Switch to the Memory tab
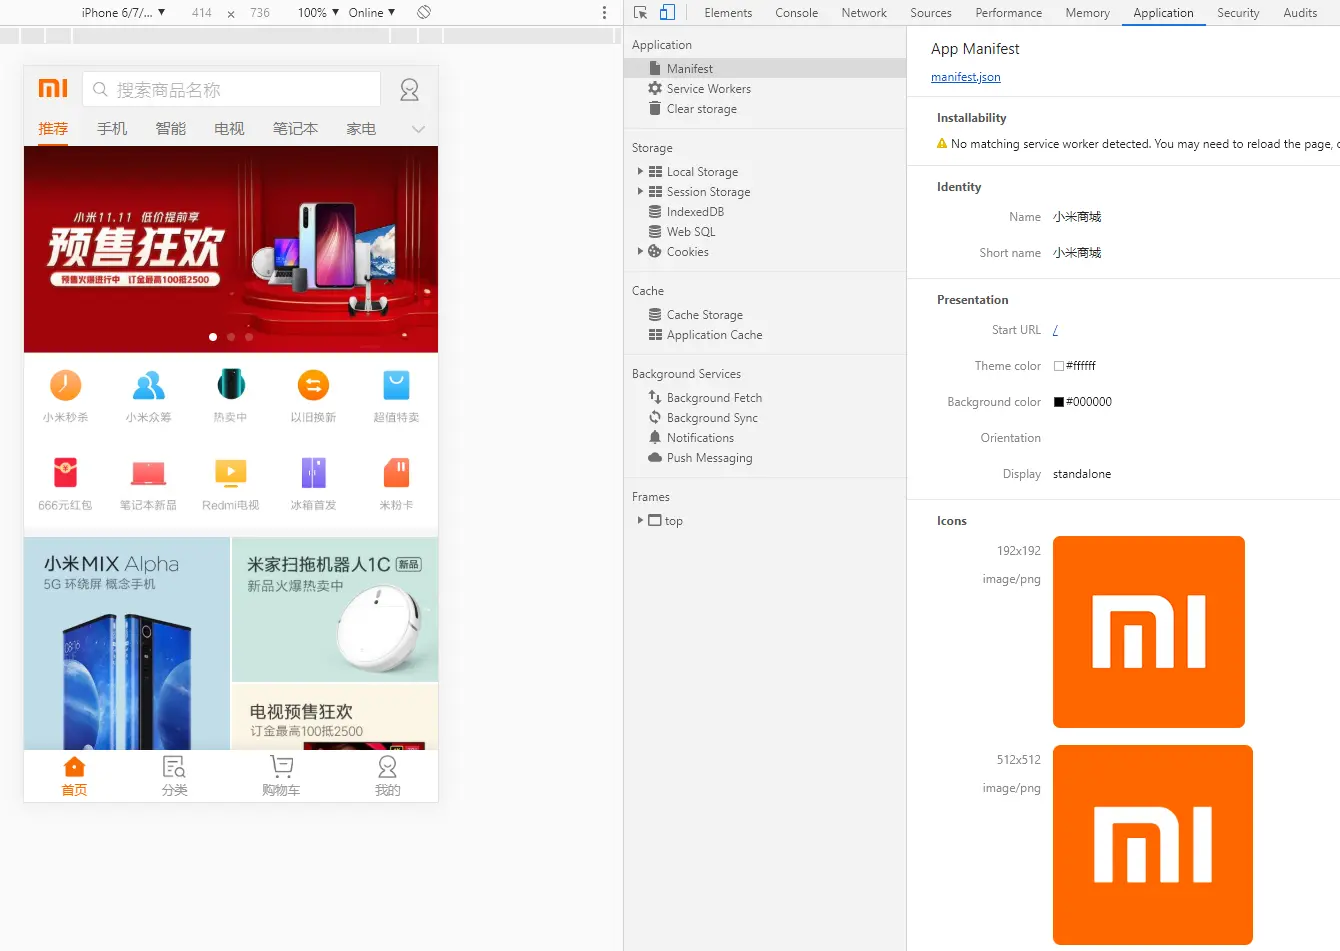Image resolution: width=1340 pixels, height=951 pixels. [x=1088, y=13]
